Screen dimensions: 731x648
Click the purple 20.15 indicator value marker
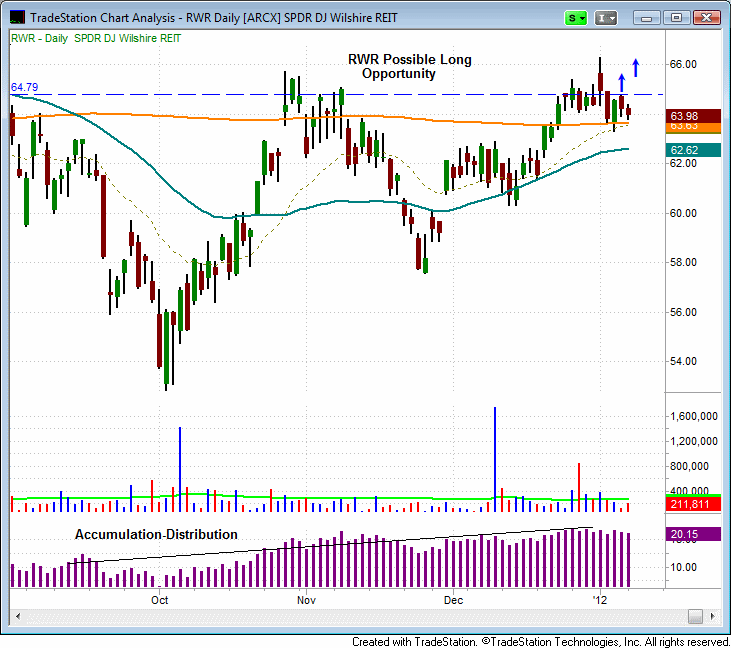tap(693, 534)
